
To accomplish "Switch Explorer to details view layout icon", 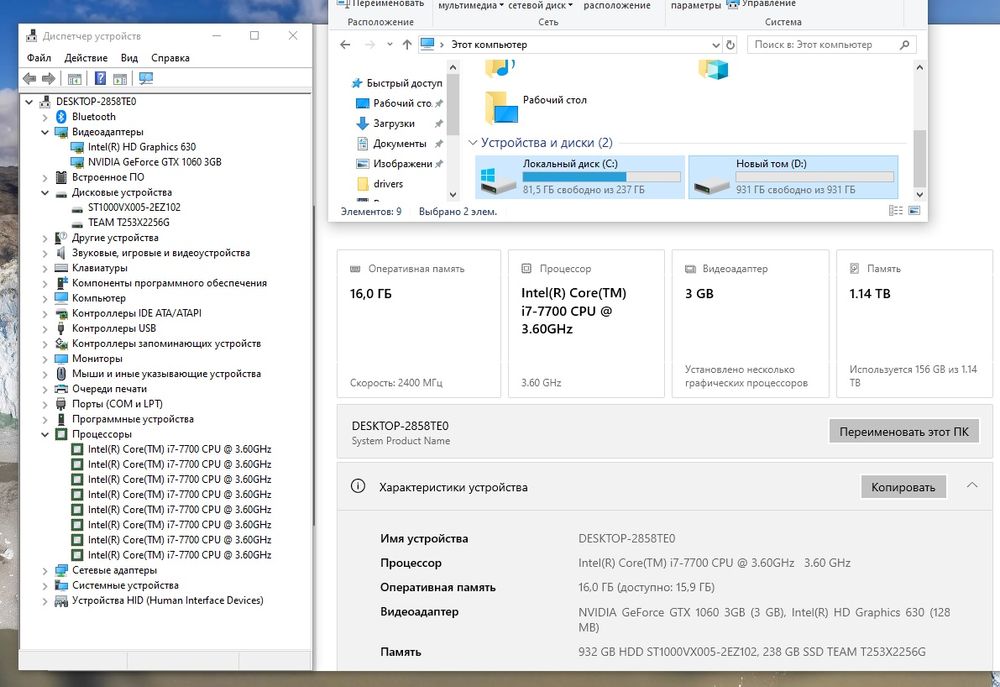I will pos(895,211).
